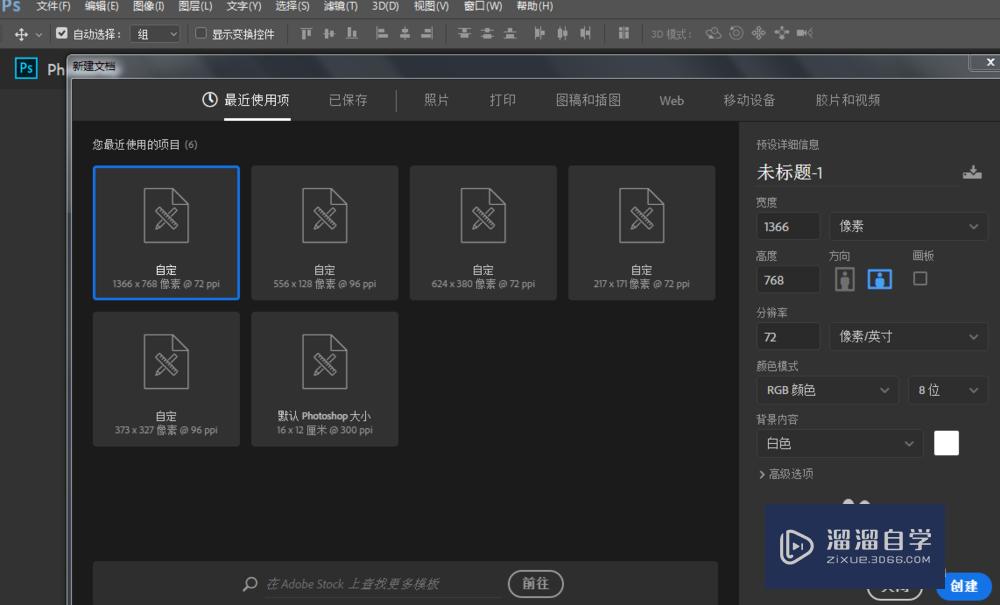The width and height of the screenshot is (1000, 605).
Task: Switch to the 已保存 tab
Action: click(348, 100)
